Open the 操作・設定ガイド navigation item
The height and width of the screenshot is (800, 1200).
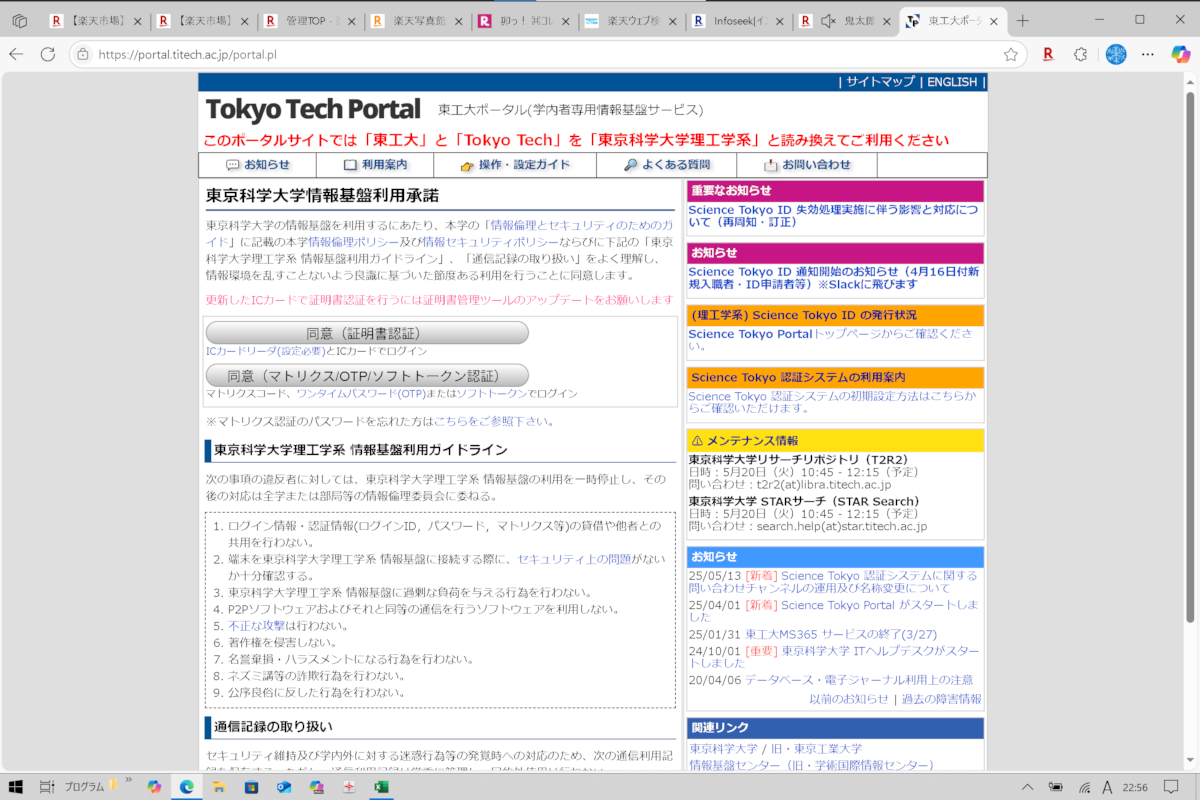point(515,165)
